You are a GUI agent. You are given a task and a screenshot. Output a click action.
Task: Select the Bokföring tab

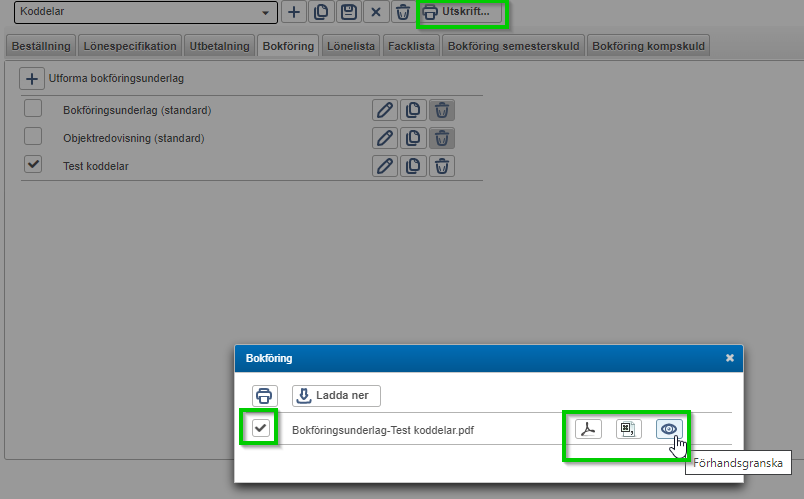[x=288, y=46]
